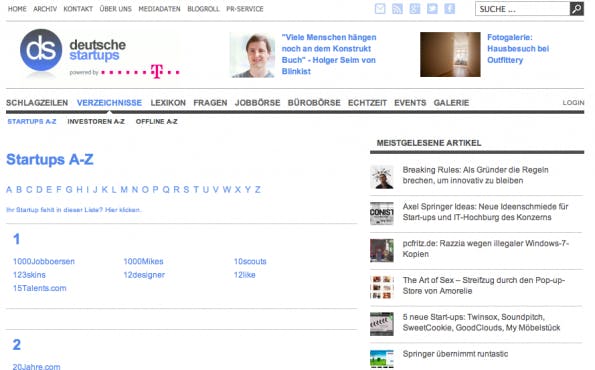Switch to Schlagzeilen tab
595x370 pixels.
tap(37, 103)
